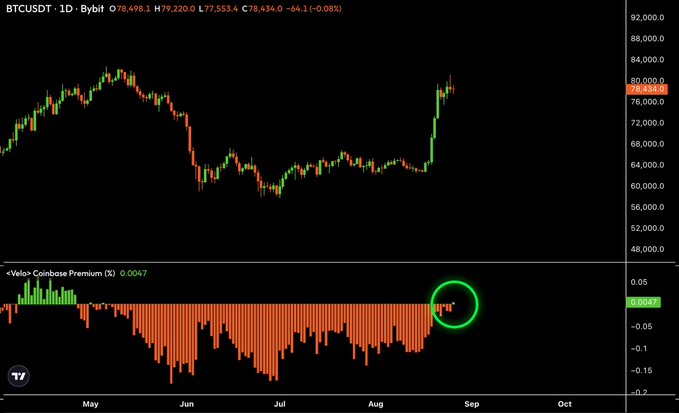Select the Aug label on the time axis
The width and height of the screenshot is (679, 413).
376,404
